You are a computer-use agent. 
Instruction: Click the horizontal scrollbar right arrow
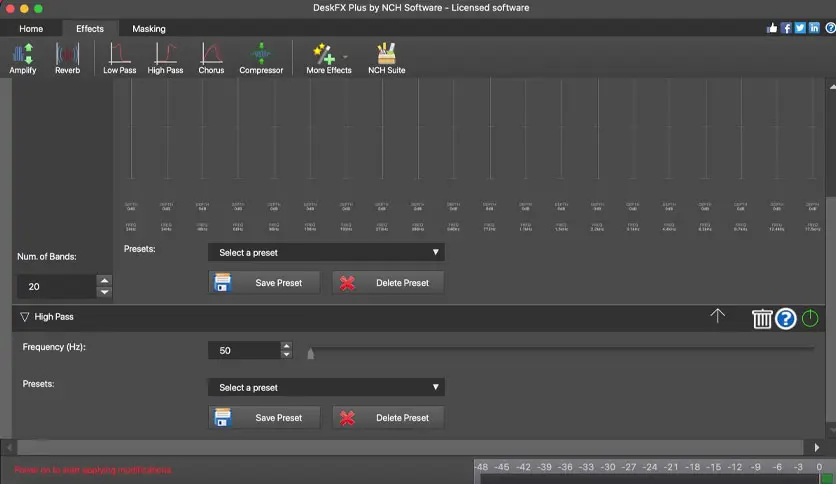(x=816, y=448)
